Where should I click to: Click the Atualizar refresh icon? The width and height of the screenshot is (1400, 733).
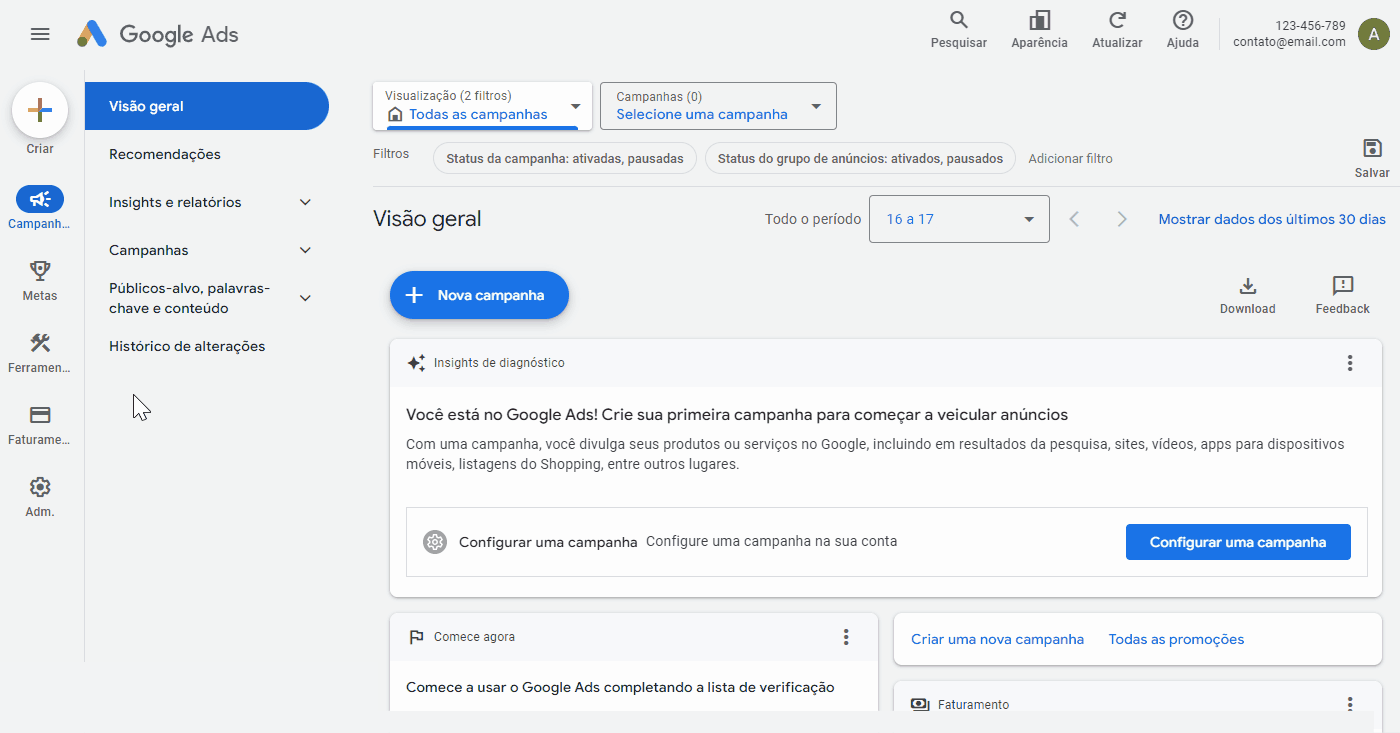(1118, 20)
